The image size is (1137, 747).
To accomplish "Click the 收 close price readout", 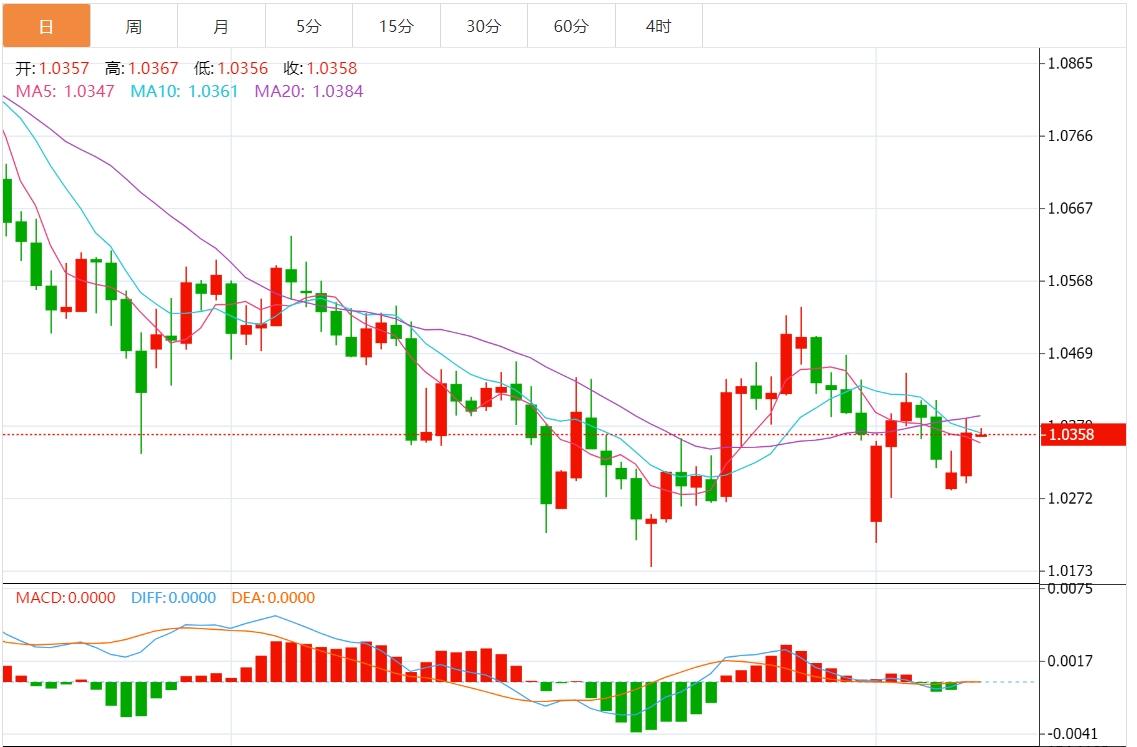I will tap(320, 69).
